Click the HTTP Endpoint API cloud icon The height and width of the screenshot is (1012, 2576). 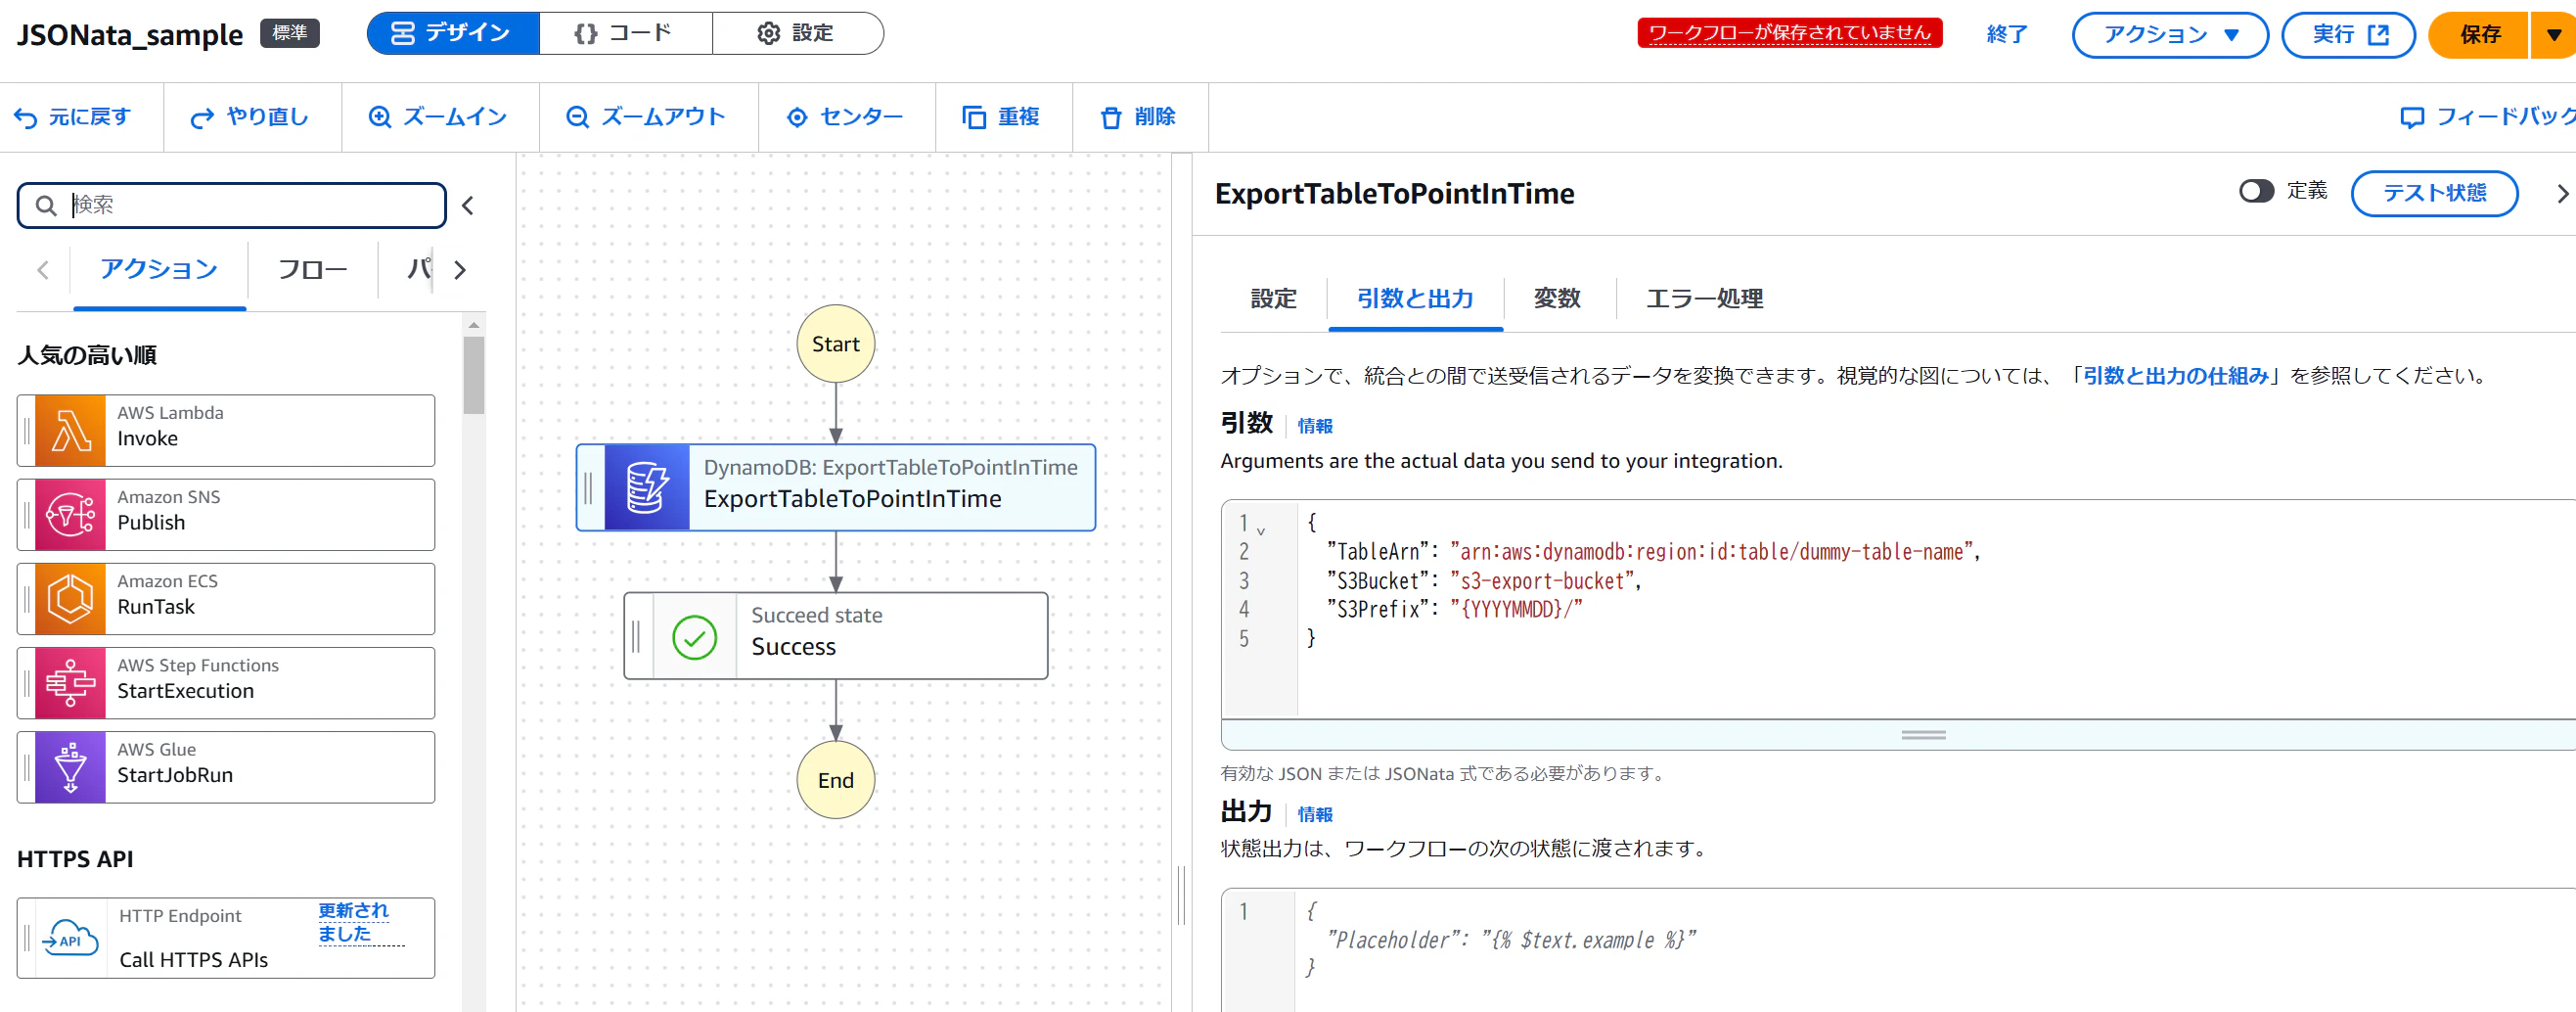(70, 939)
